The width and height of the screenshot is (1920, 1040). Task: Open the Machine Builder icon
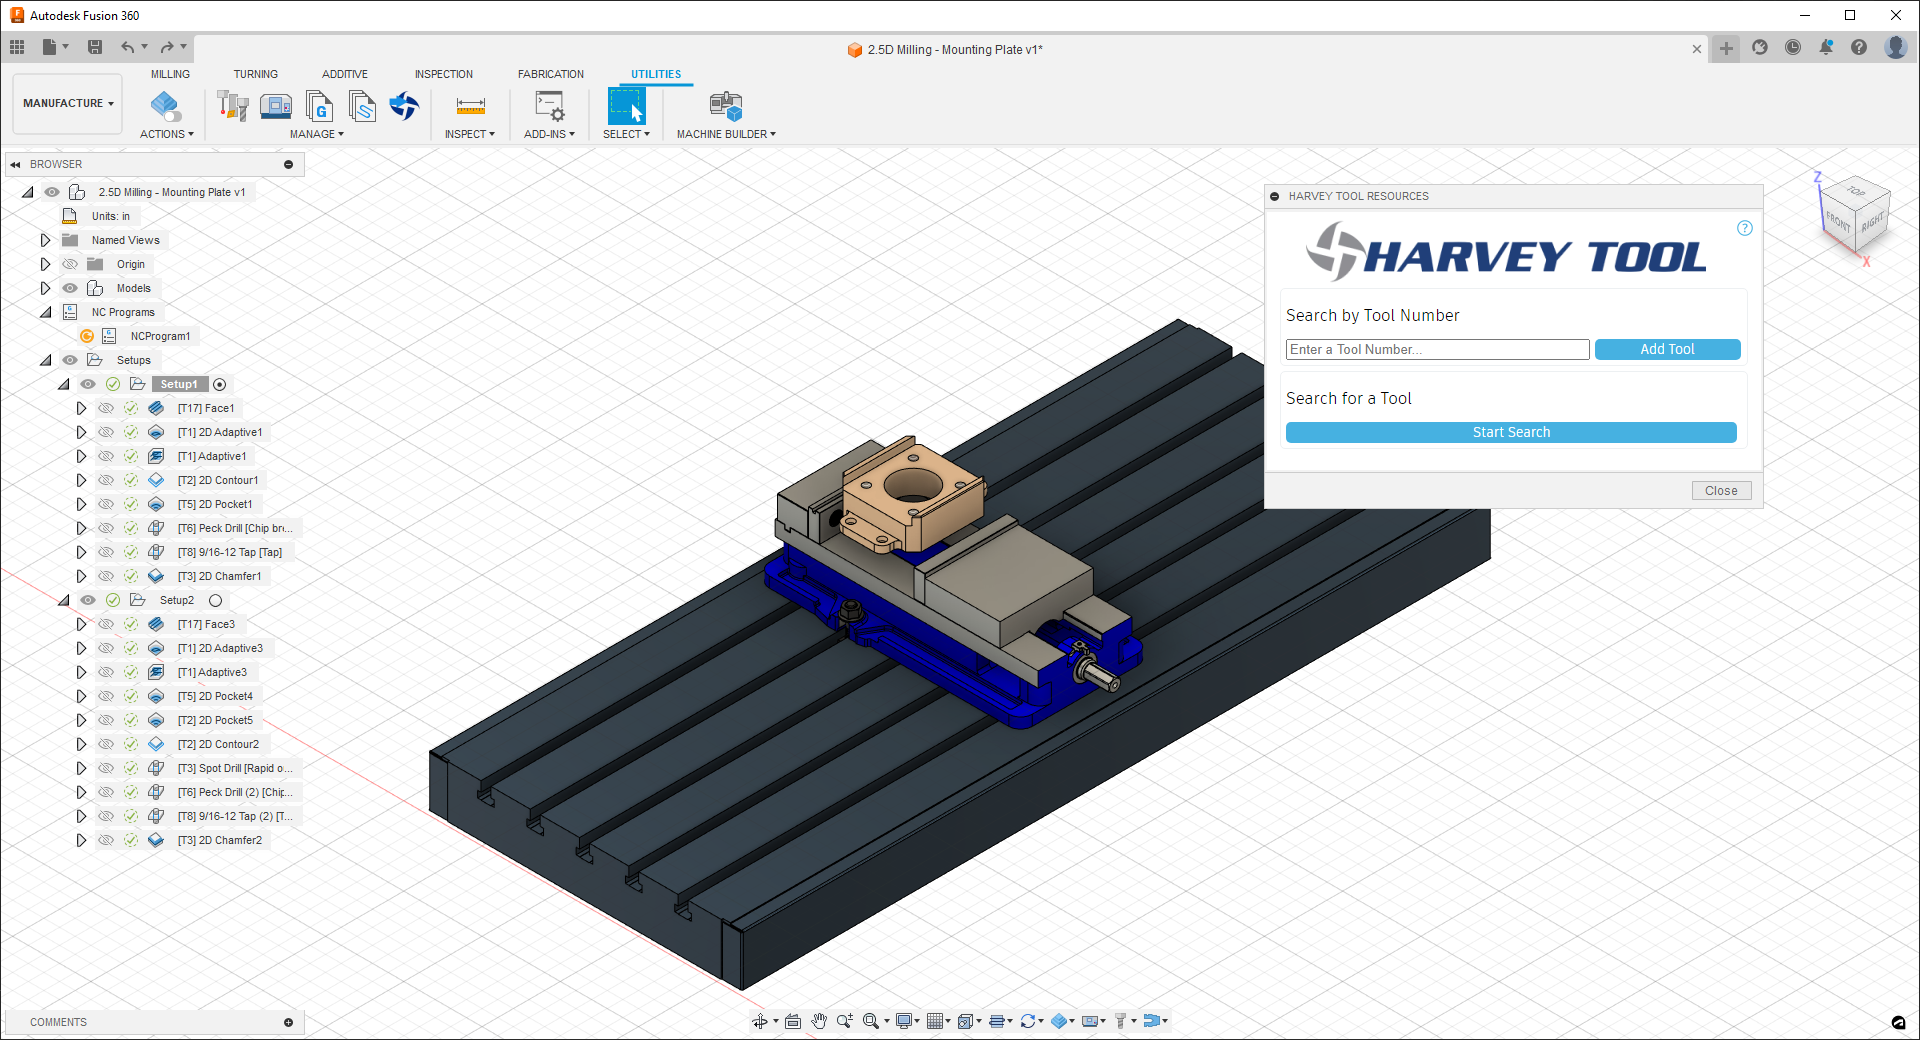(x=725, y=106)
